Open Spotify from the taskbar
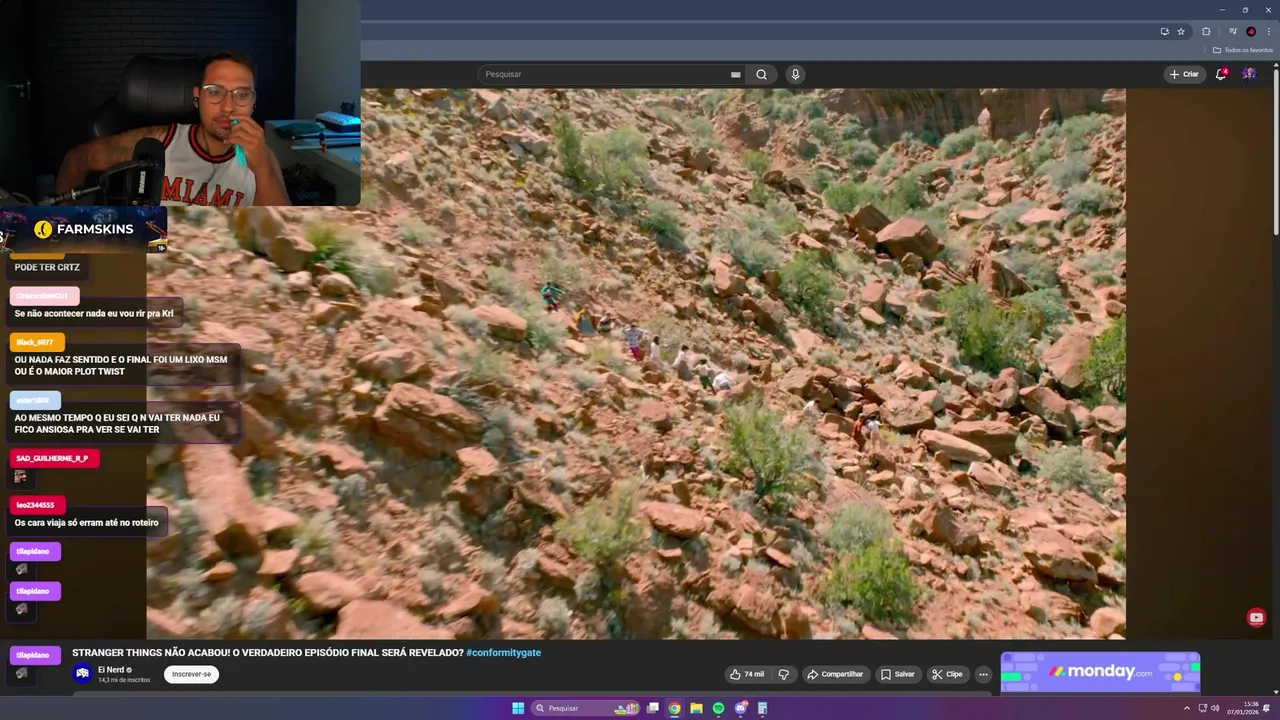The height and width of the screenshot is (720, 1280). click(719, 708)
